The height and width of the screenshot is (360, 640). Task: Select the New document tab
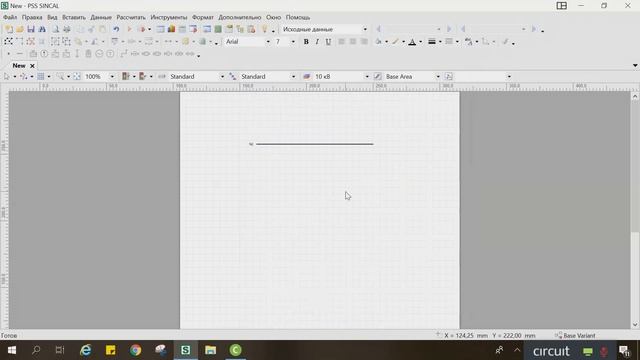pos(19,65)
